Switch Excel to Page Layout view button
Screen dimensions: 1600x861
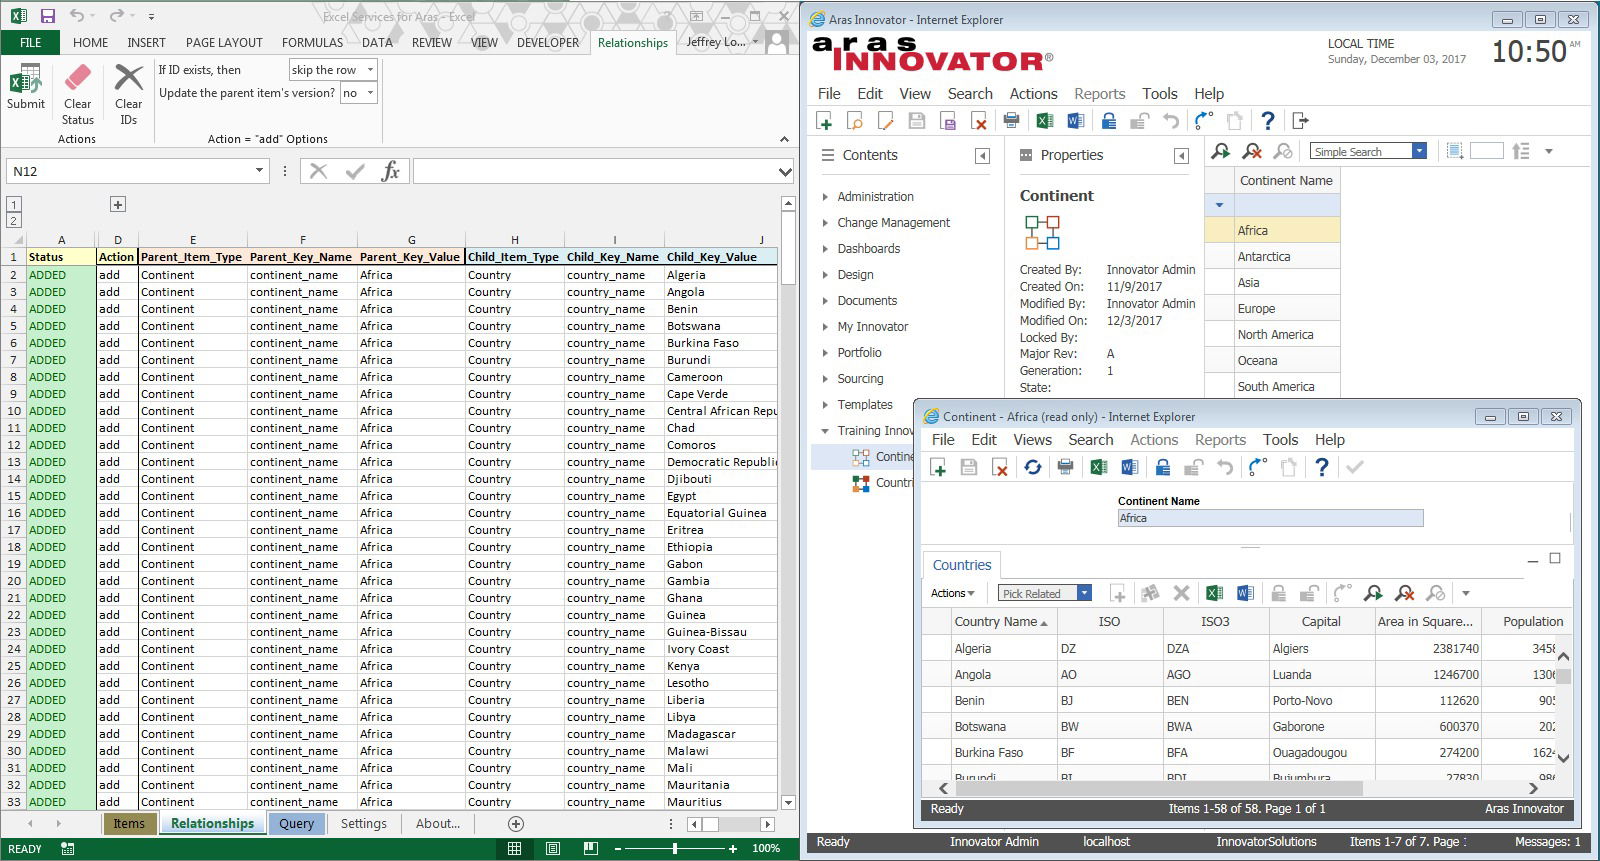click(x=553, y=848)
